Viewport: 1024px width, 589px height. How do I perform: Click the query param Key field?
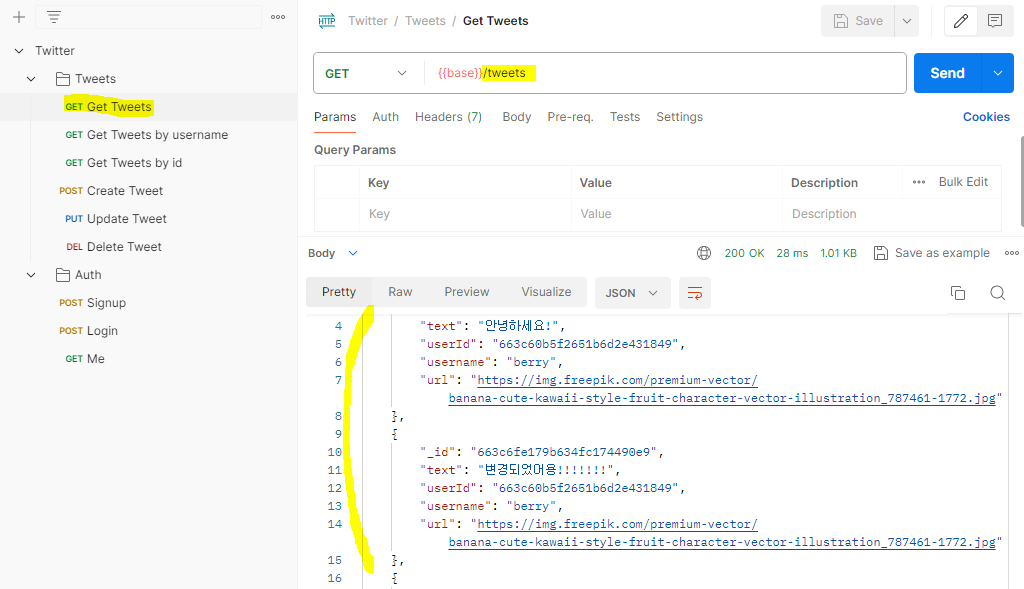(x=465, y=214)
